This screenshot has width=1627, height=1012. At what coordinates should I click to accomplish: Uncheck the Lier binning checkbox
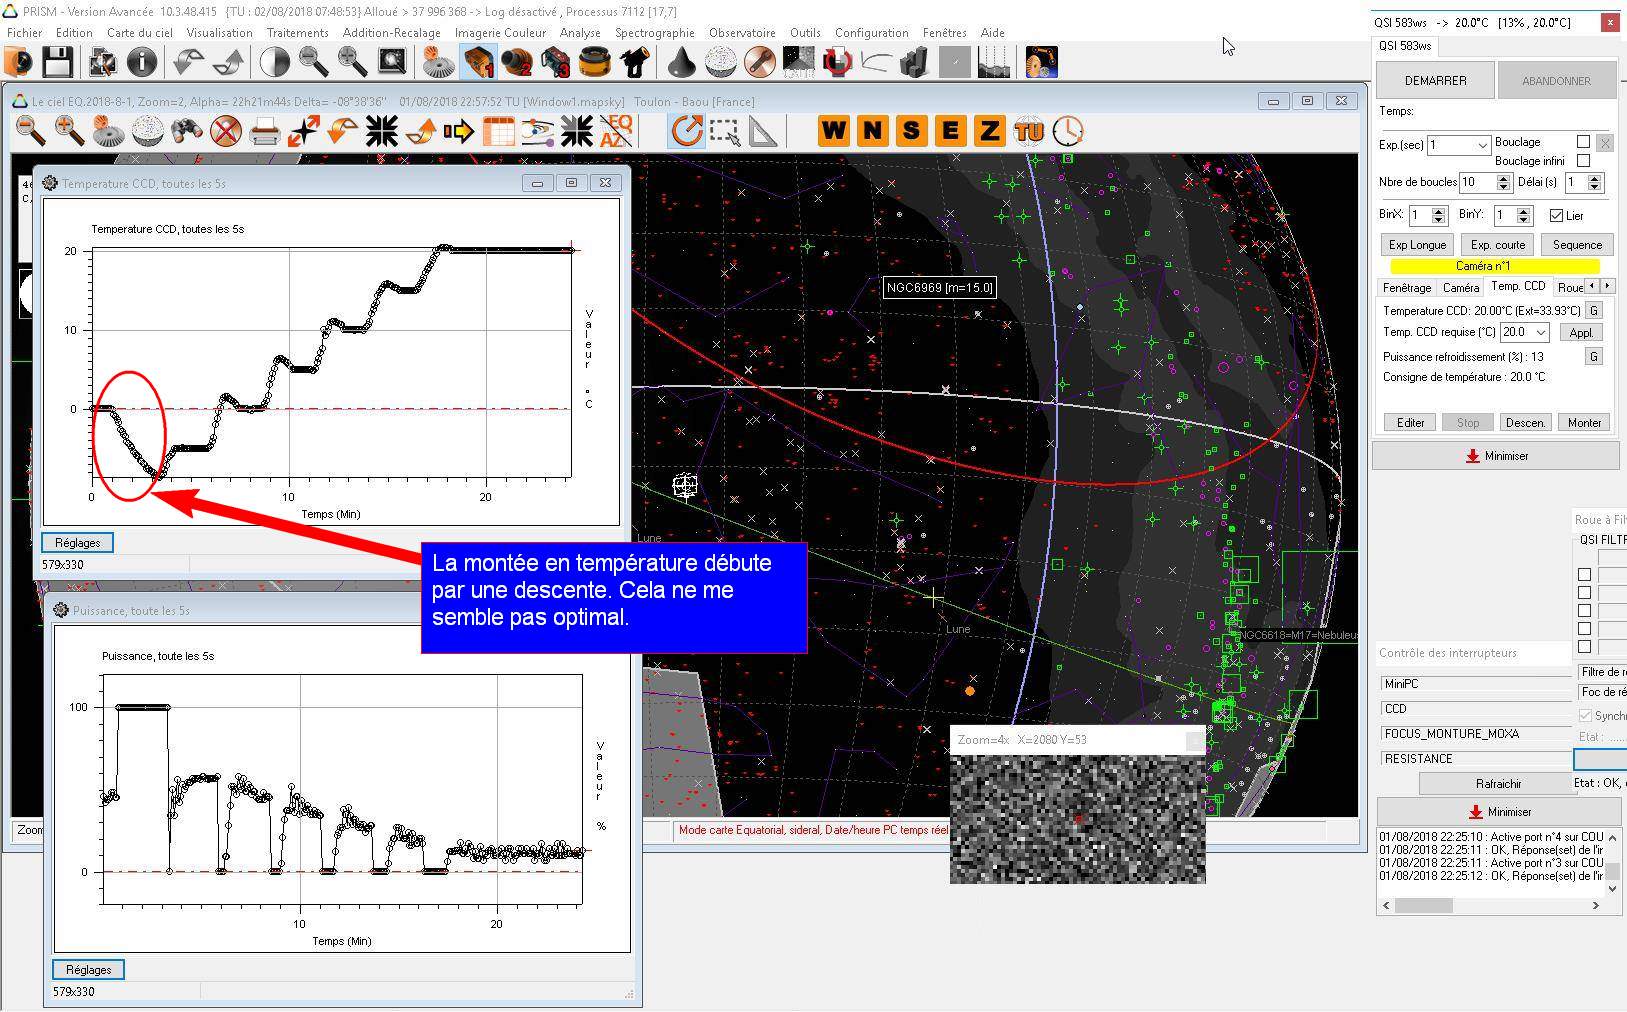pos(1556,216)
